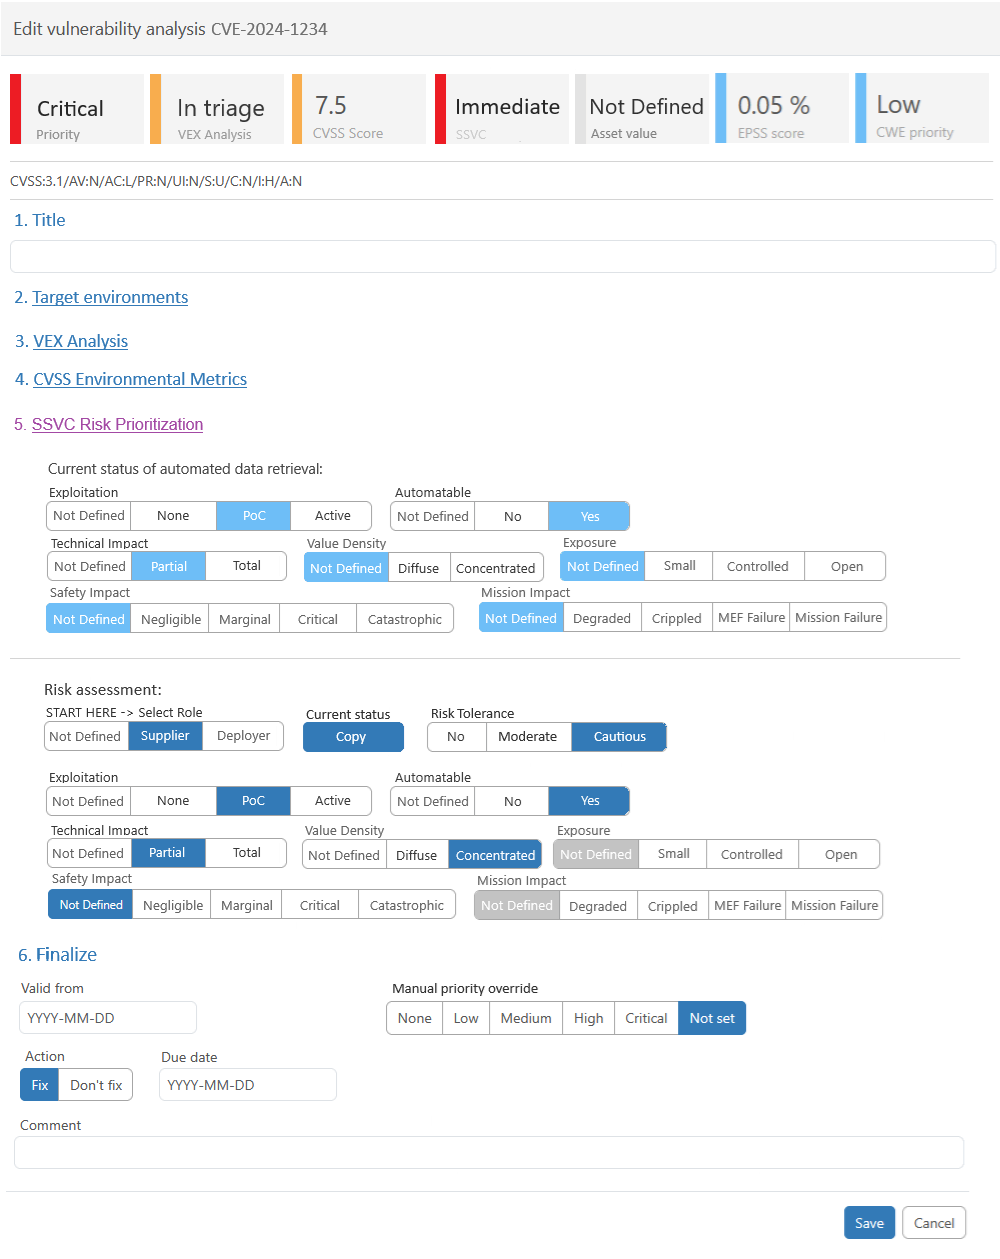Screen dimensions: 1000x1259
Task: Click the Not Defined Asset value card
Action: pos(642,109)
